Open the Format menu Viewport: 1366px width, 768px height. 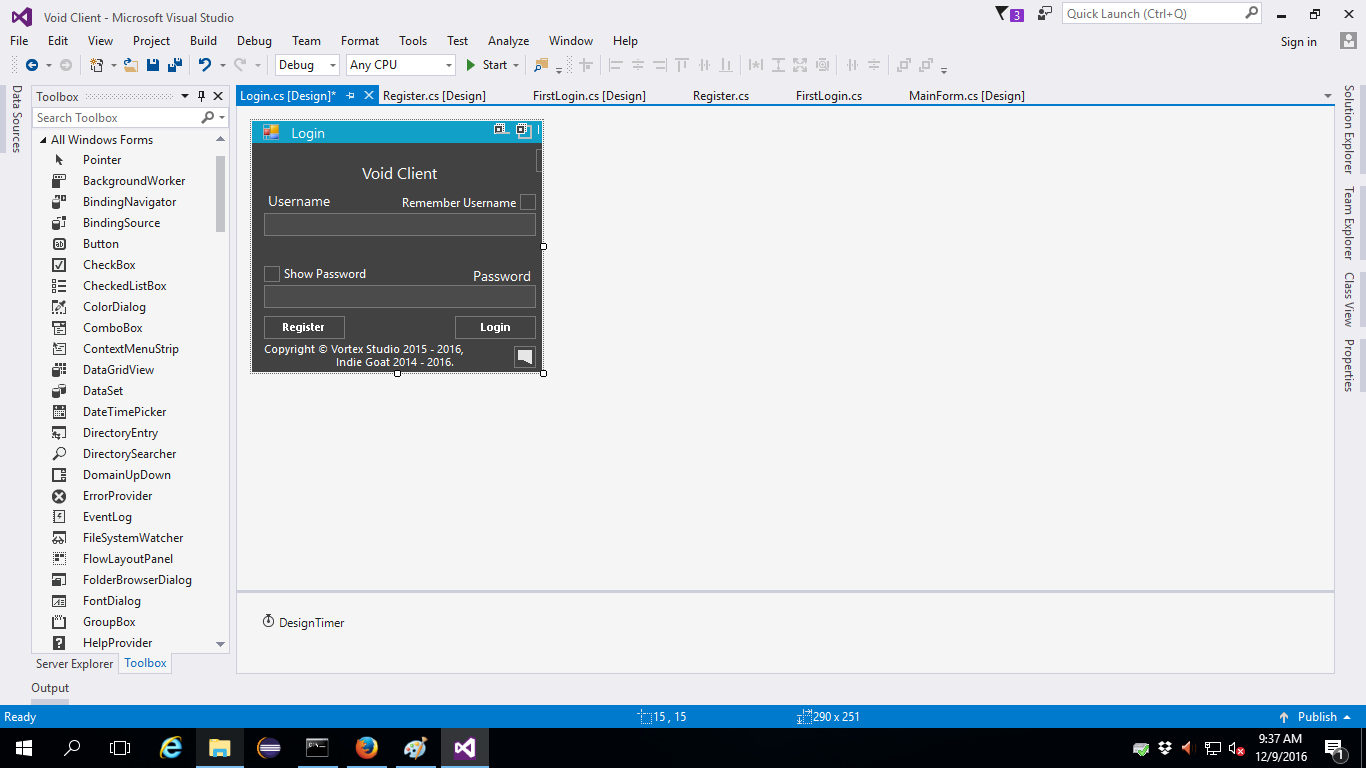359,41
